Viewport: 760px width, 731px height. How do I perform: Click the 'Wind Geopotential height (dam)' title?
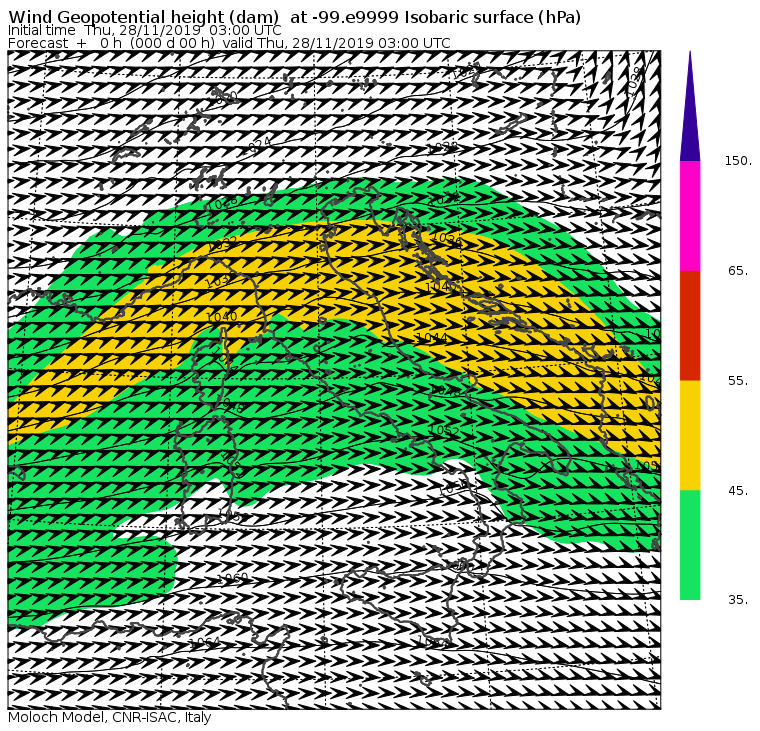point(144,17)
